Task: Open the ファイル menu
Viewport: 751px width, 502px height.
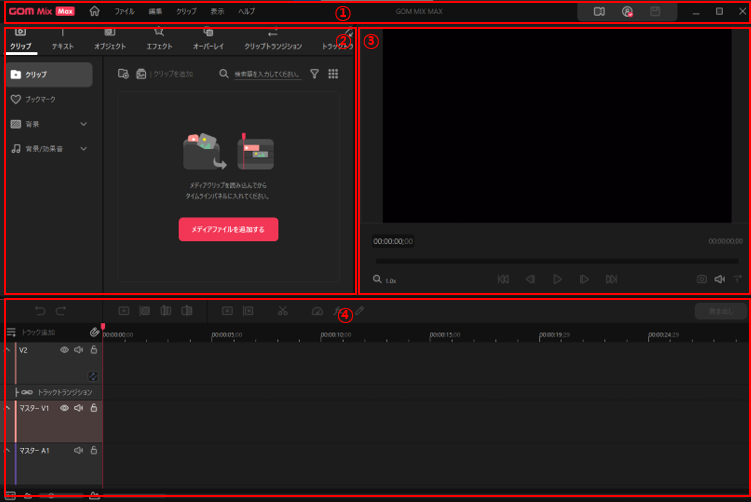Action: [124, 12]
